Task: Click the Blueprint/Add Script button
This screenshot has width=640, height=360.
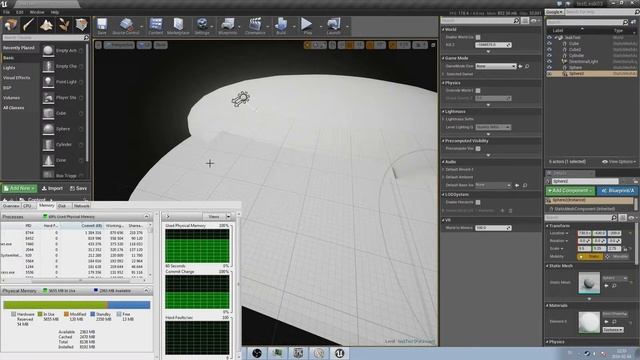Action: (x=617, y=191)
